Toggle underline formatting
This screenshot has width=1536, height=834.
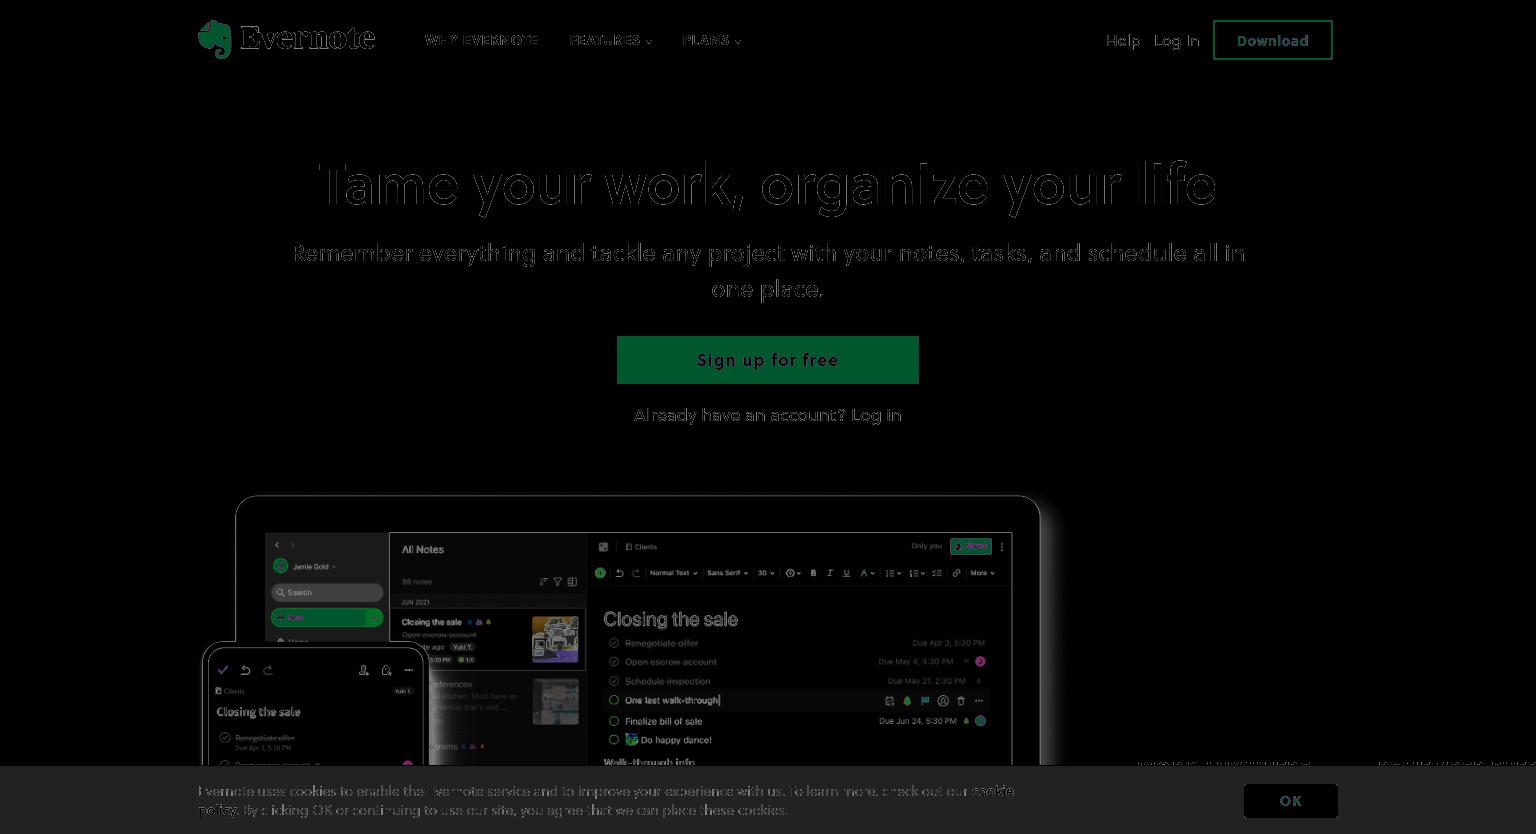pyautogui.click(x=846, y=573)
